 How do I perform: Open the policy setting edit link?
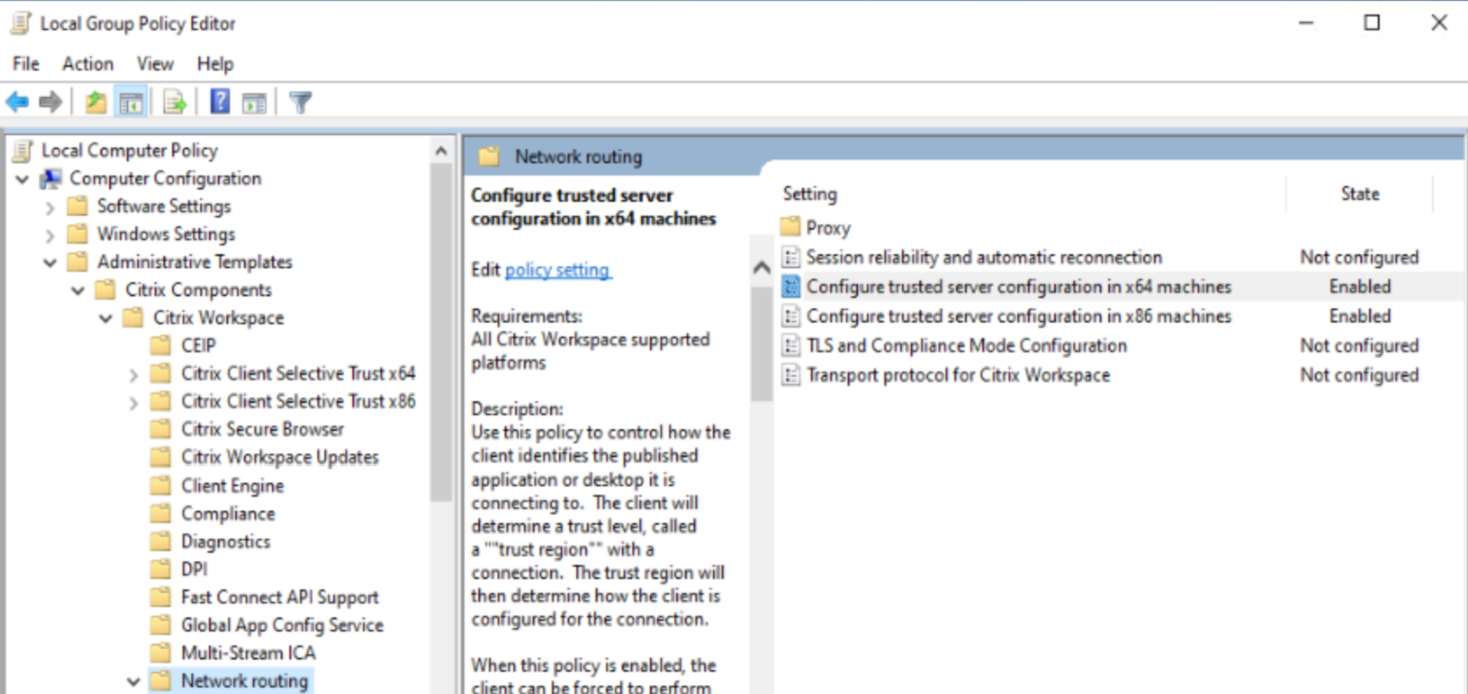(557, 270)
